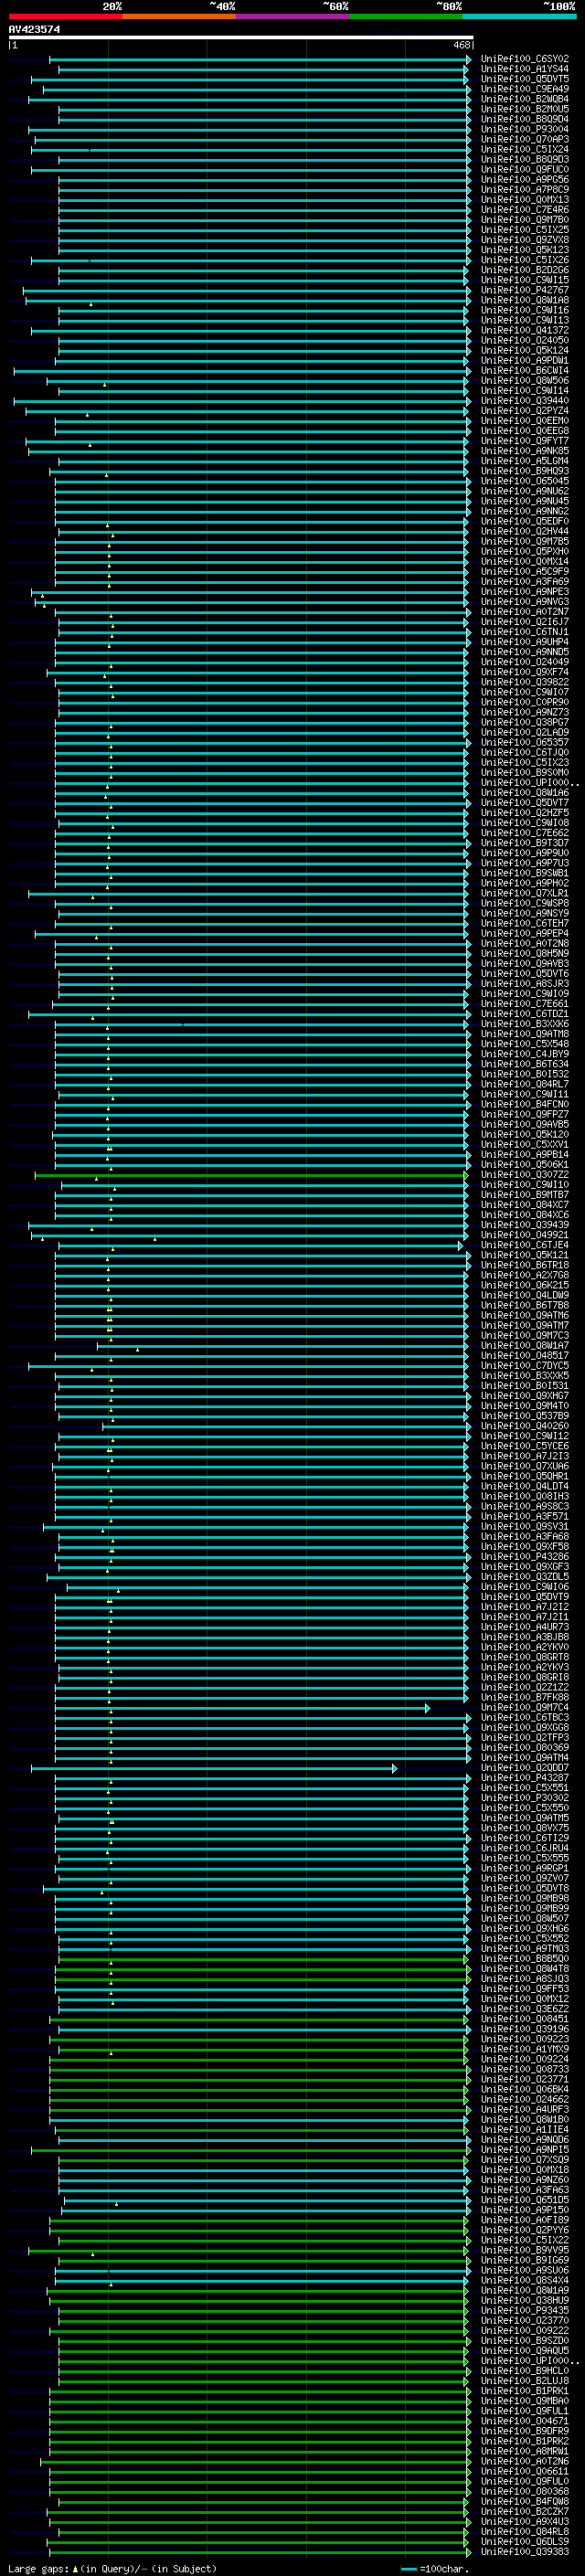Select the UniRef100_A7P8C9 label
The height and width of the screenshot is (2576, 585).
point(524,189)
